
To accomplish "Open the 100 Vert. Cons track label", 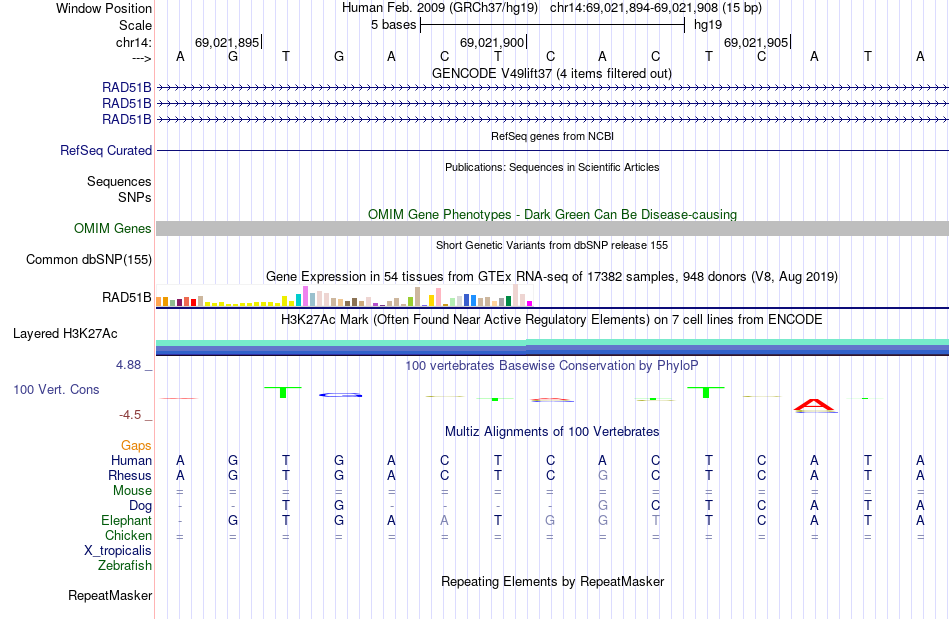I will tap(56, 389).
